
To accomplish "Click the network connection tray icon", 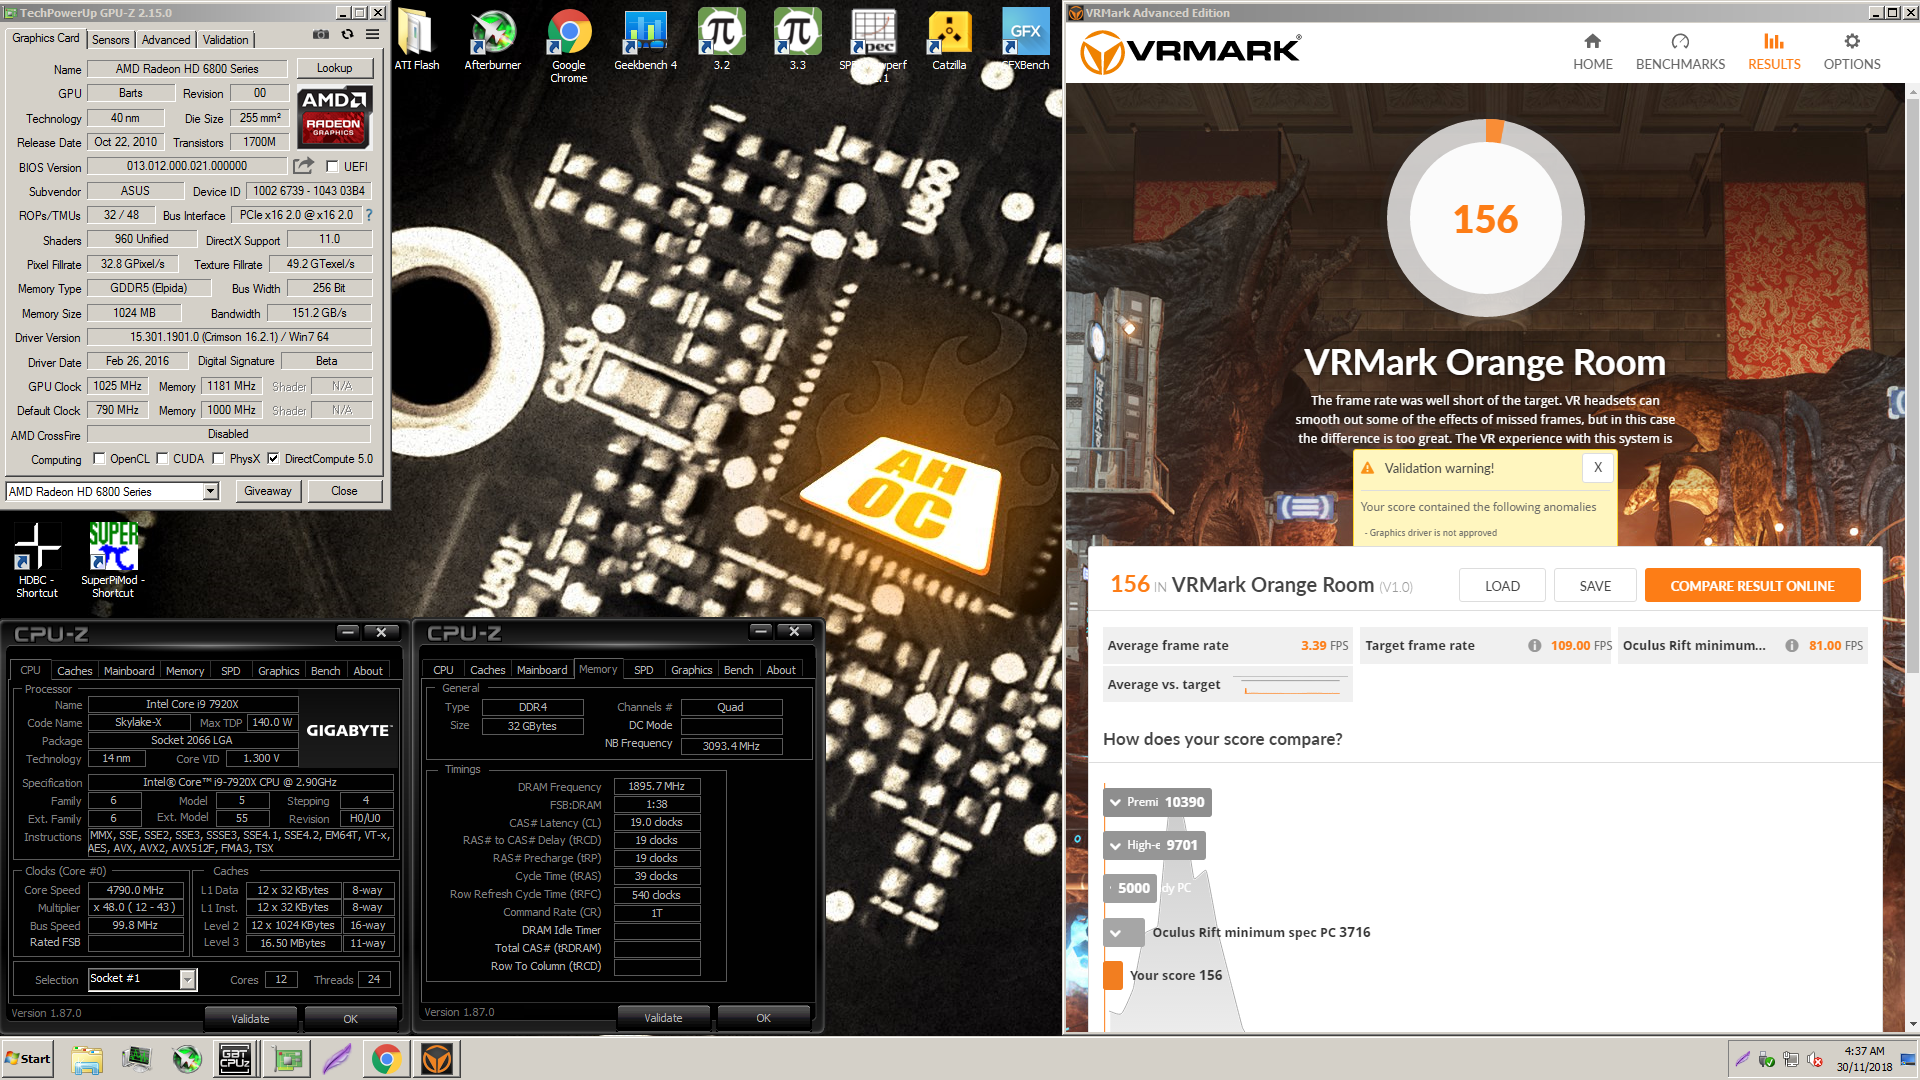I will (1790, 1060).
